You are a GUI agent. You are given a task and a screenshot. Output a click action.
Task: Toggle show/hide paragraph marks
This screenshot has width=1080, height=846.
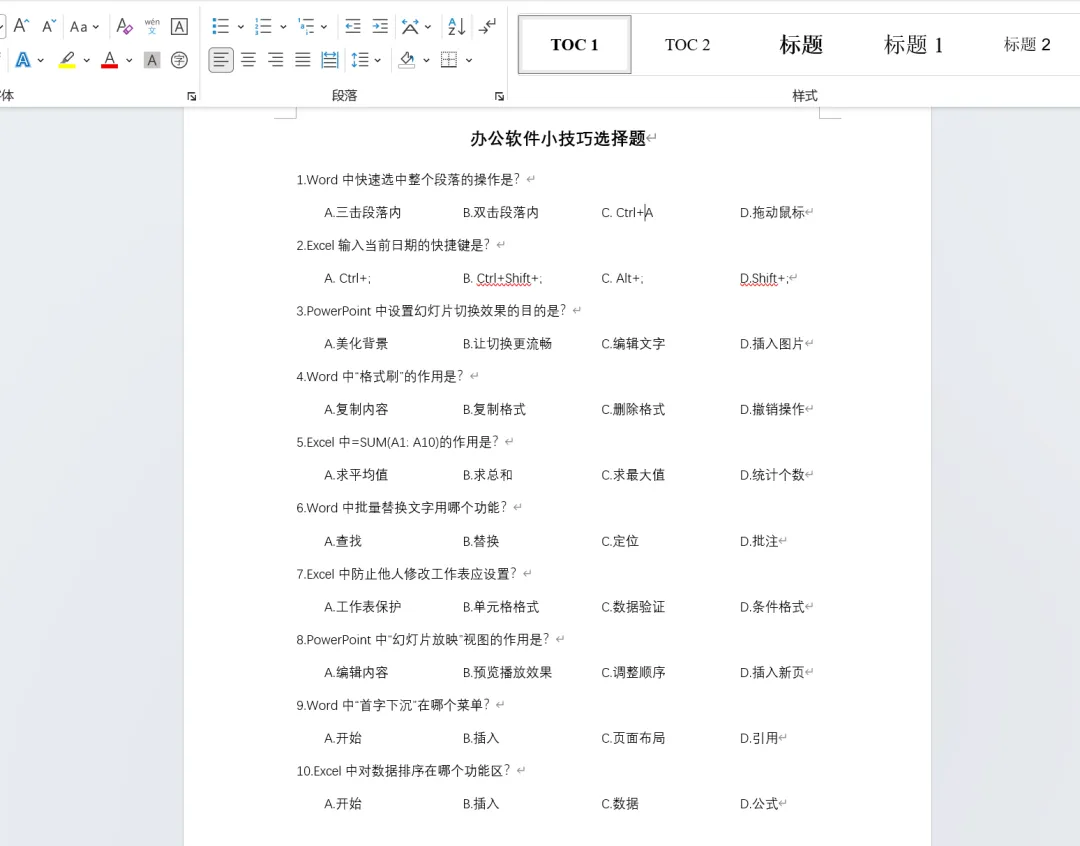[x=487, y=26]
